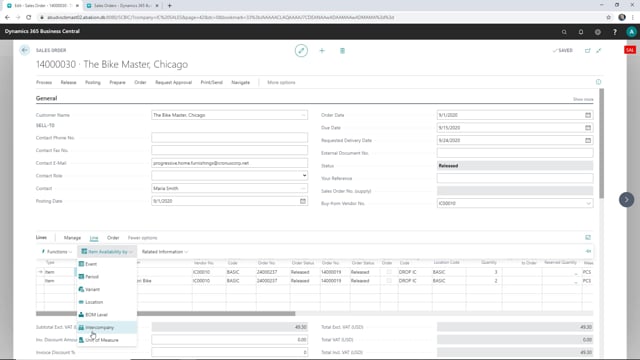The image size is (640, 360).
Task: Open the Requested Delivery Date calendar picker
Action: pyautogui.click(x=588, y=140)
